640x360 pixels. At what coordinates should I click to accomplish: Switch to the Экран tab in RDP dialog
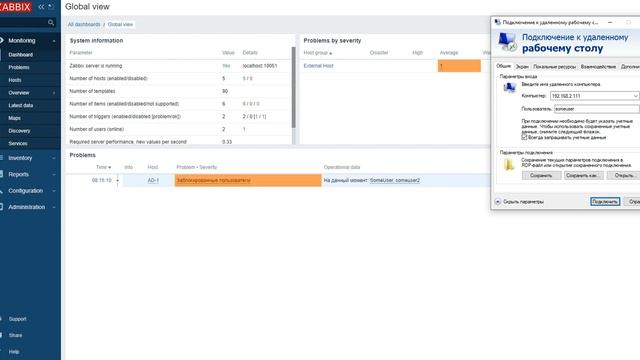[x=522, y=67]
